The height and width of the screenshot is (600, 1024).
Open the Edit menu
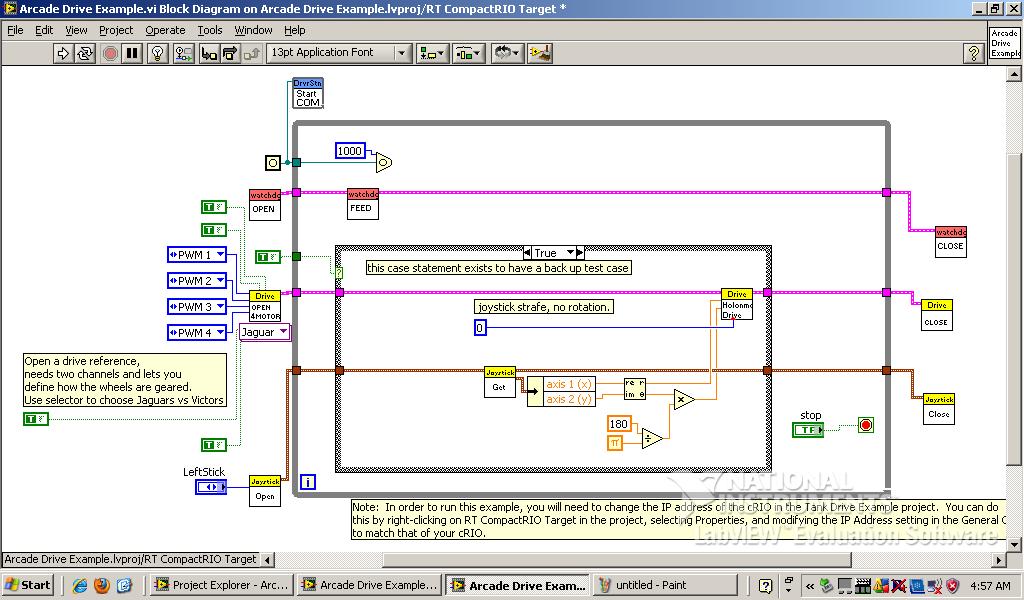44,30
